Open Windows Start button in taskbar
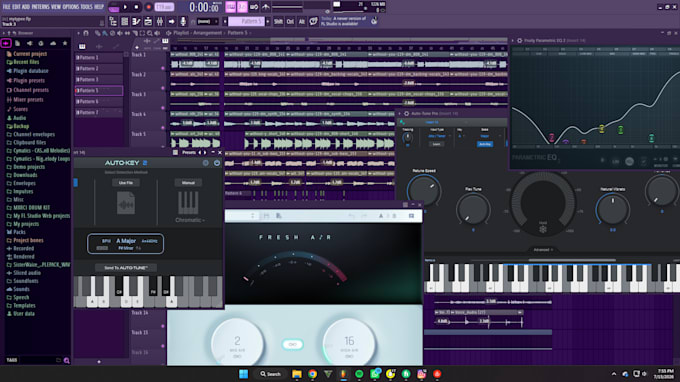The height and width of the screenshot is (382, 680). (x=243, y=374)
